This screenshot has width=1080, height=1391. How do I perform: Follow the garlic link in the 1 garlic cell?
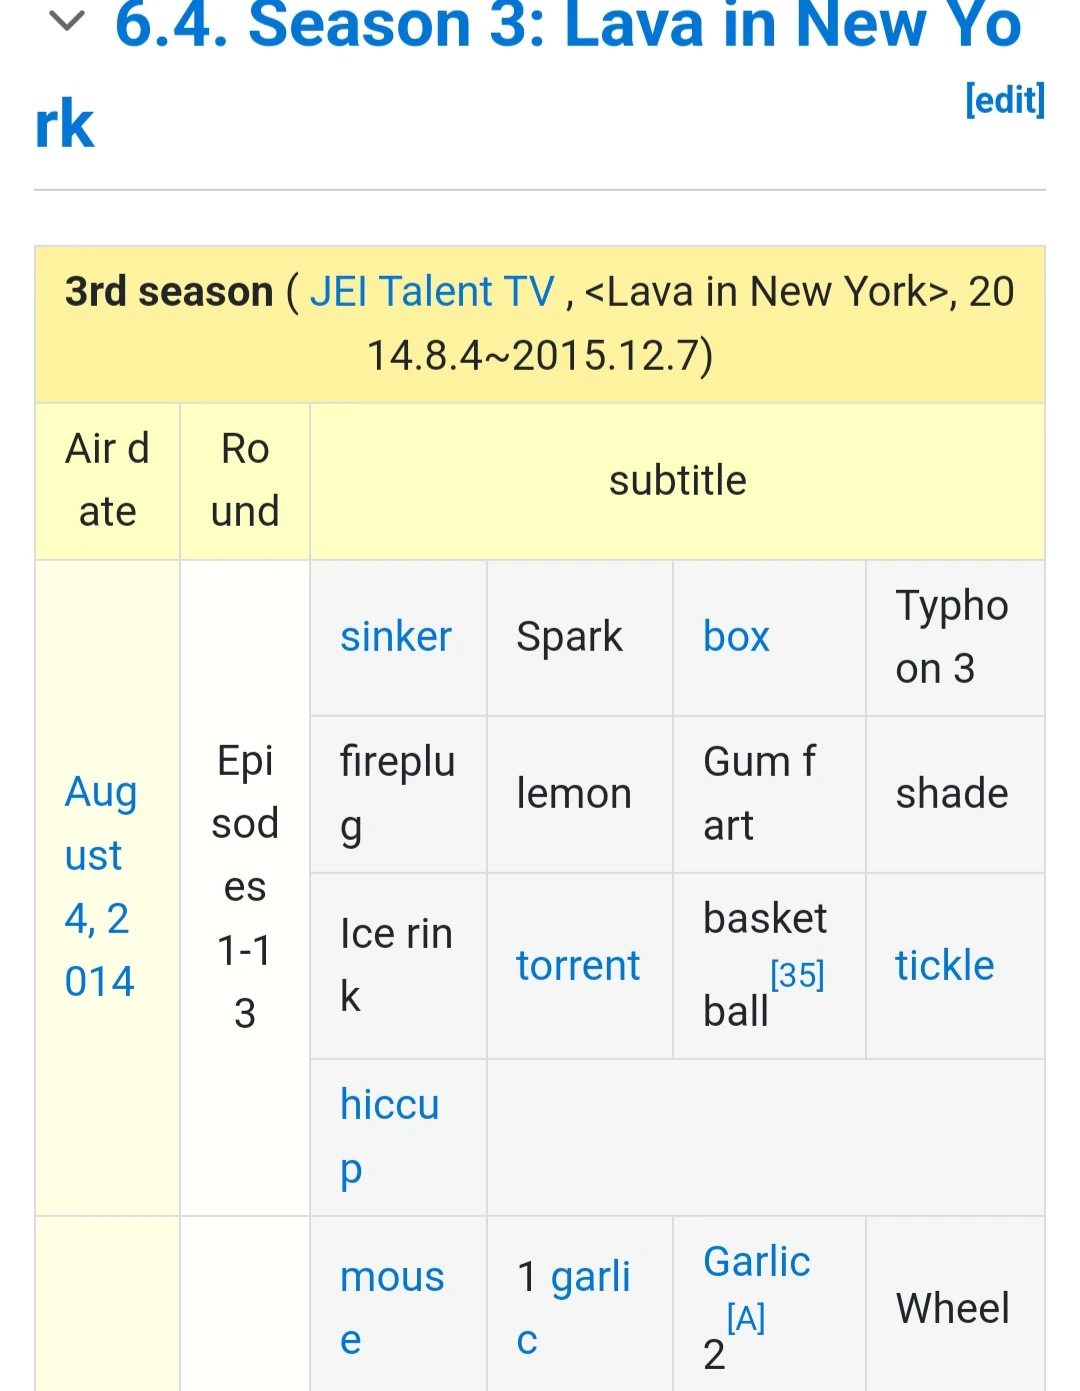[590, 1277]
